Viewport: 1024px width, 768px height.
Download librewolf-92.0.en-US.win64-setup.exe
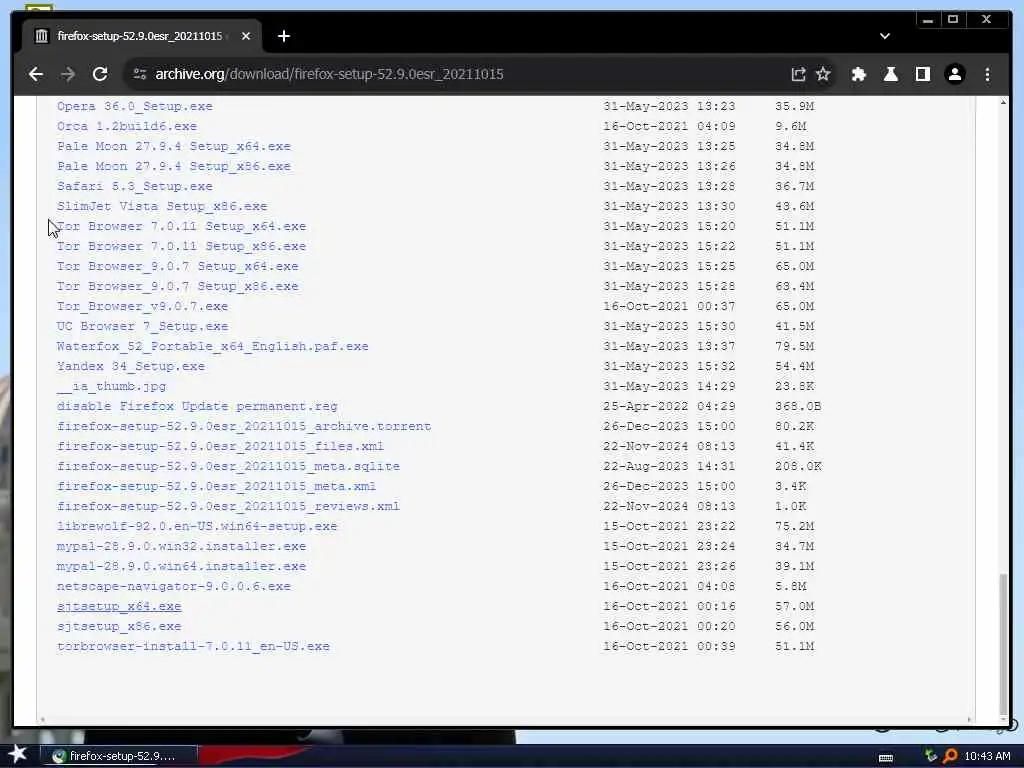[197, 526]
